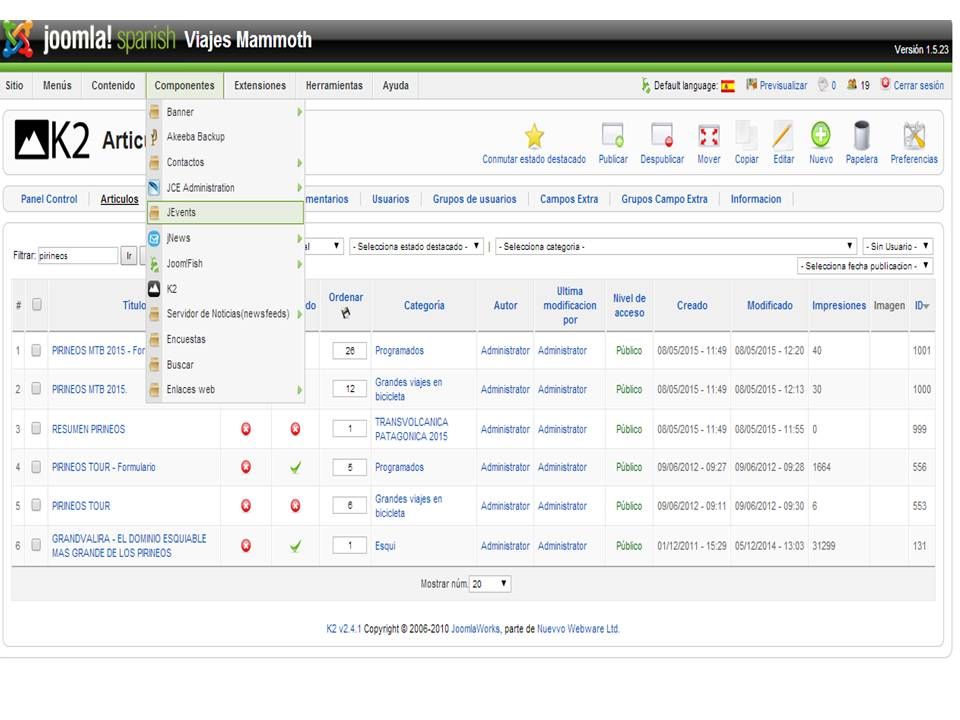Check the GRANDVALIRA row checkbox

coord(36,544)
